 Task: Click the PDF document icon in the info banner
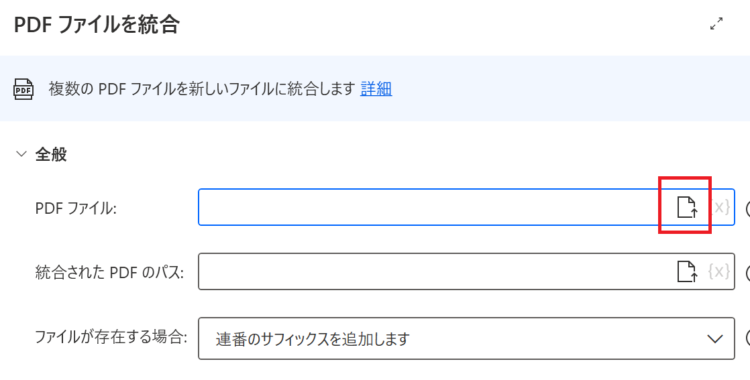[23, 89]
